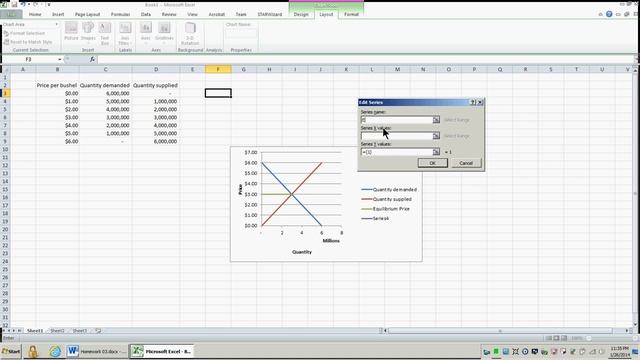Click the $3.00 price cell
This screenshot has height=360, width=640.
(57, 117)
